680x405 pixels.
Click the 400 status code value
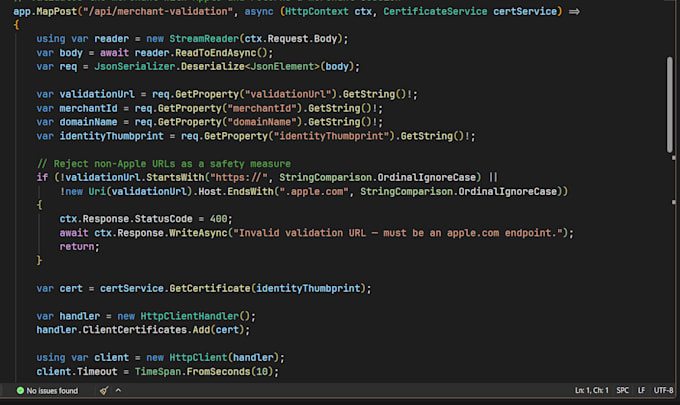(219, 219)
